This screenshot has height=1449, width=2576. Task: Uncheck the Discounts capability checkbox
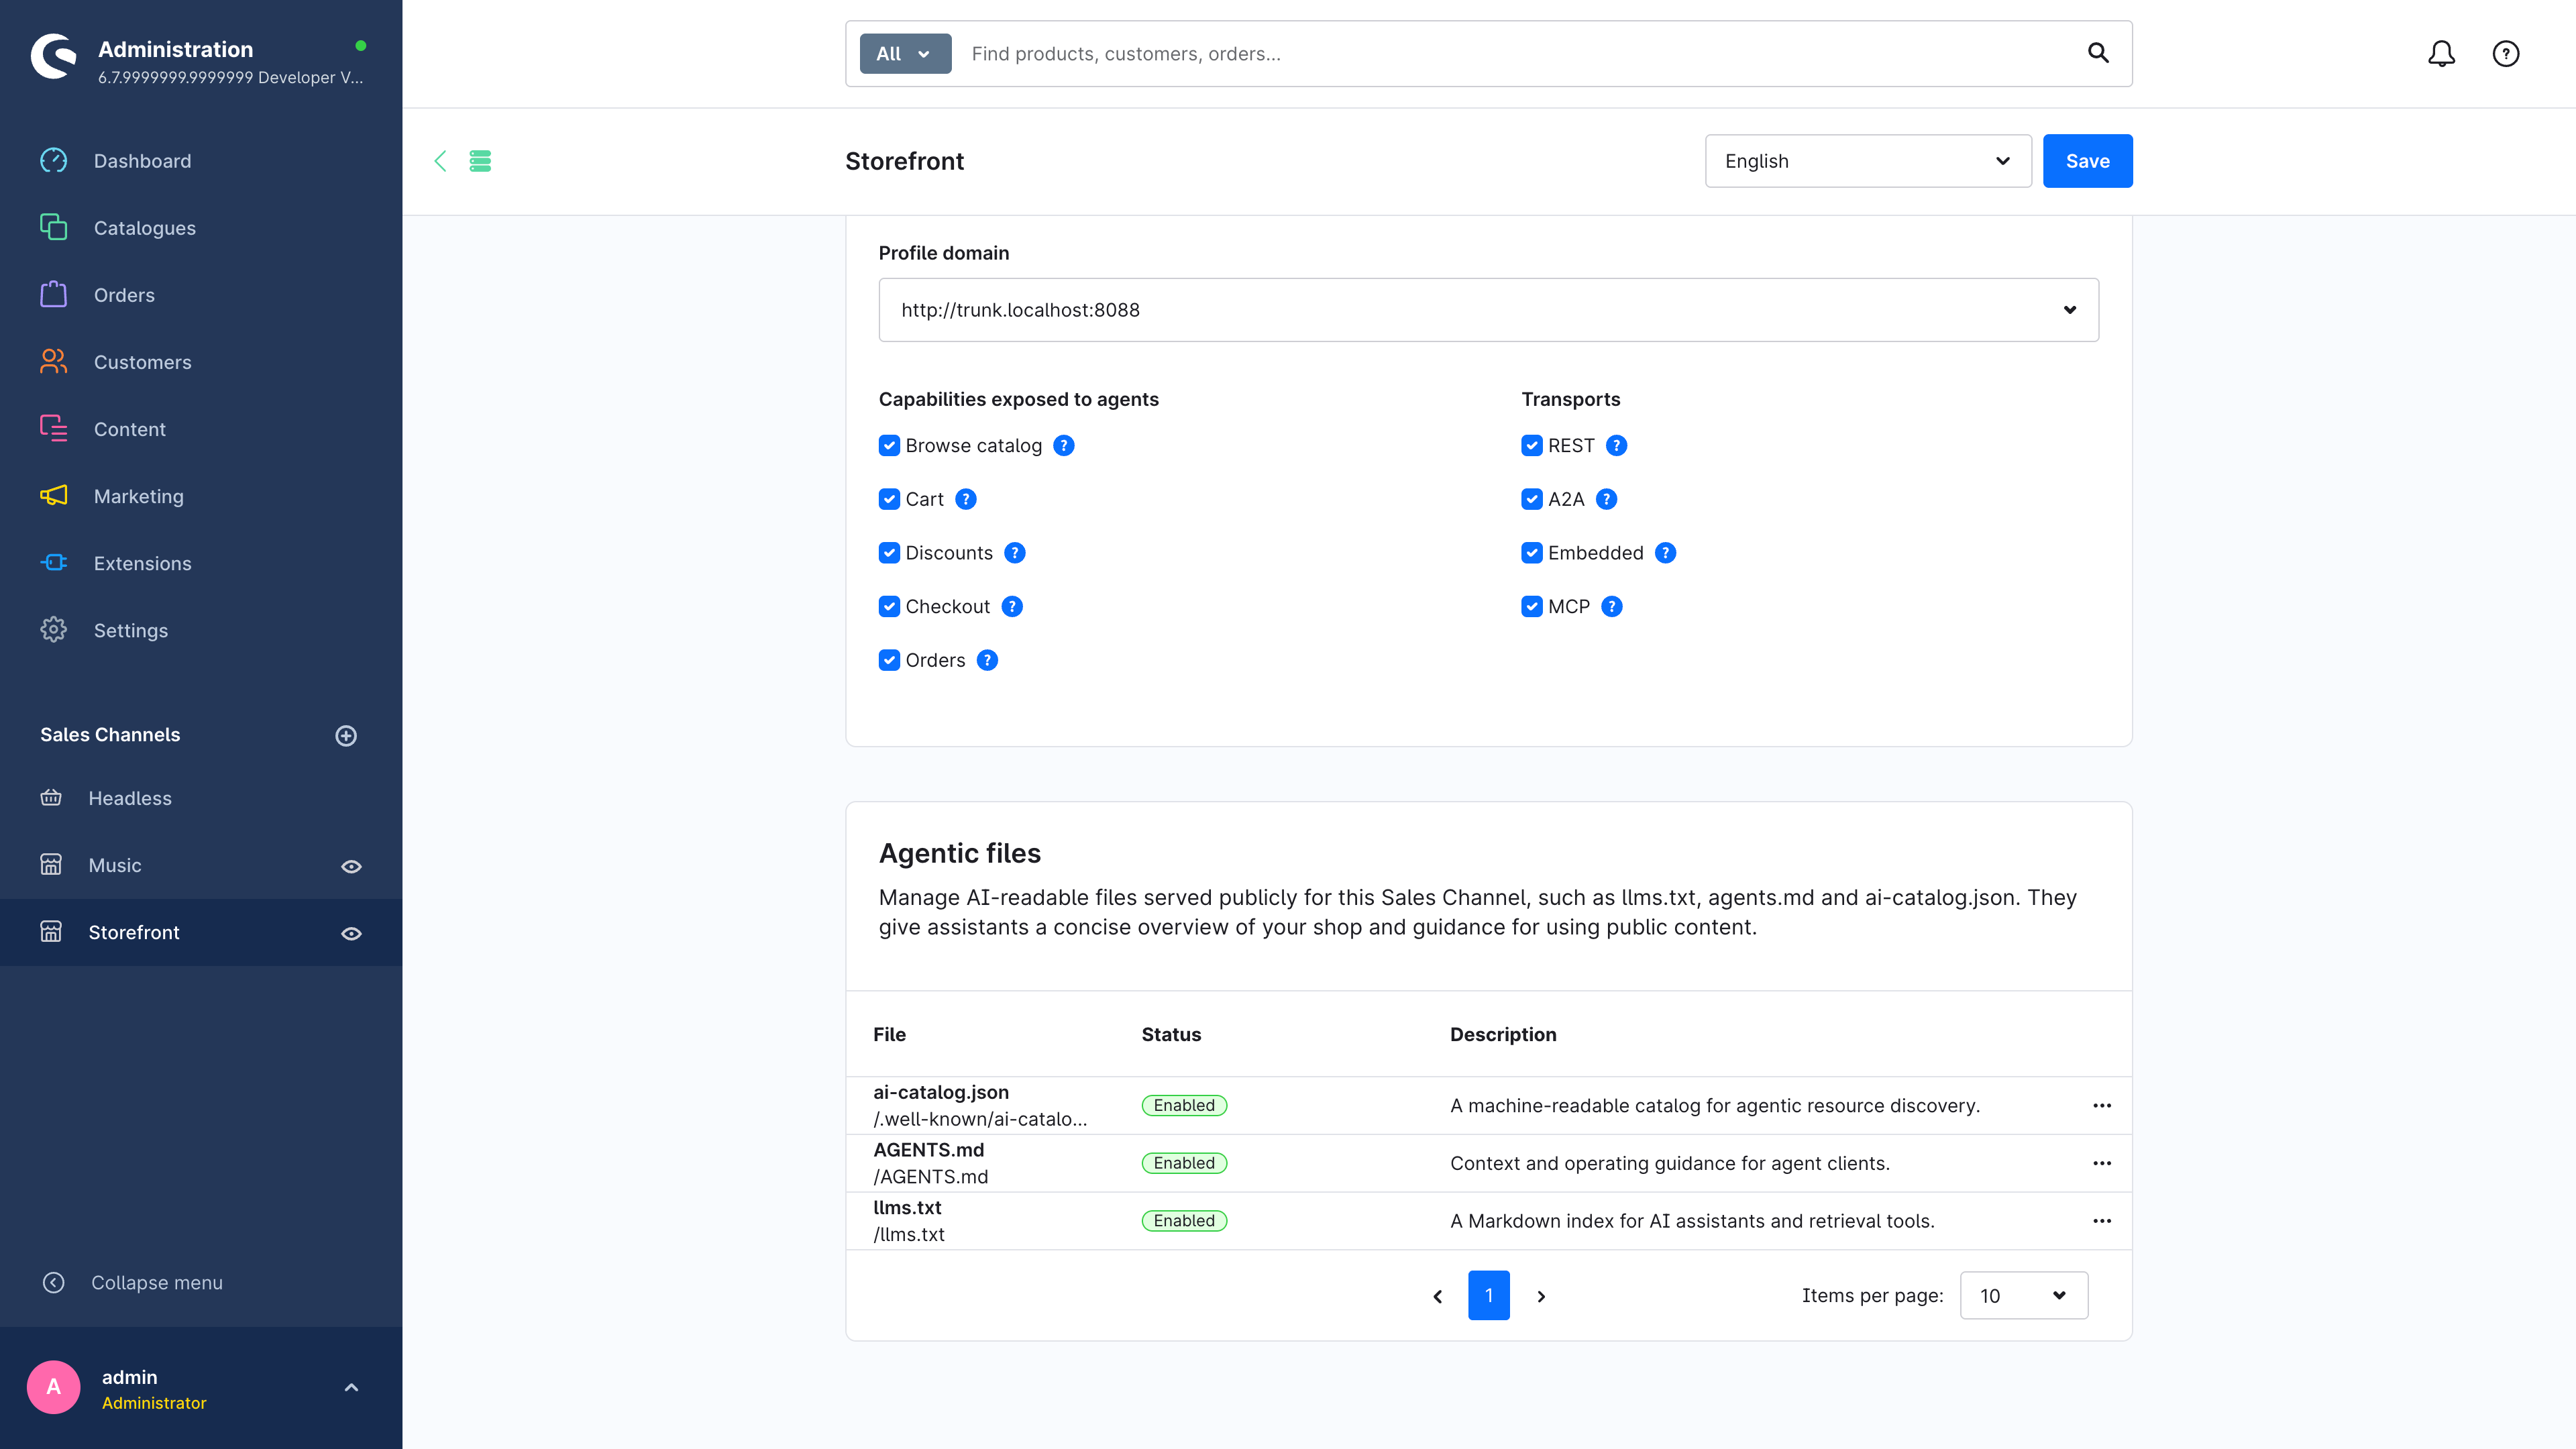(x=889, y=553)
